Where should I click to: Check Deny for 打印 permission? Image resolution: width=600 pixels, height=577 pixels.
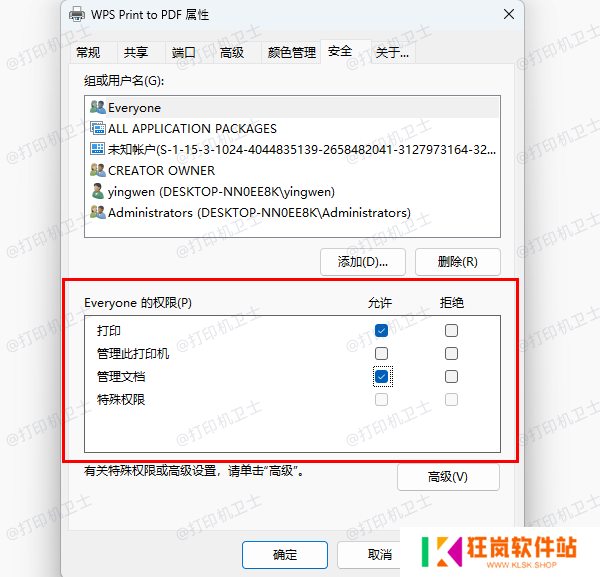451,331
